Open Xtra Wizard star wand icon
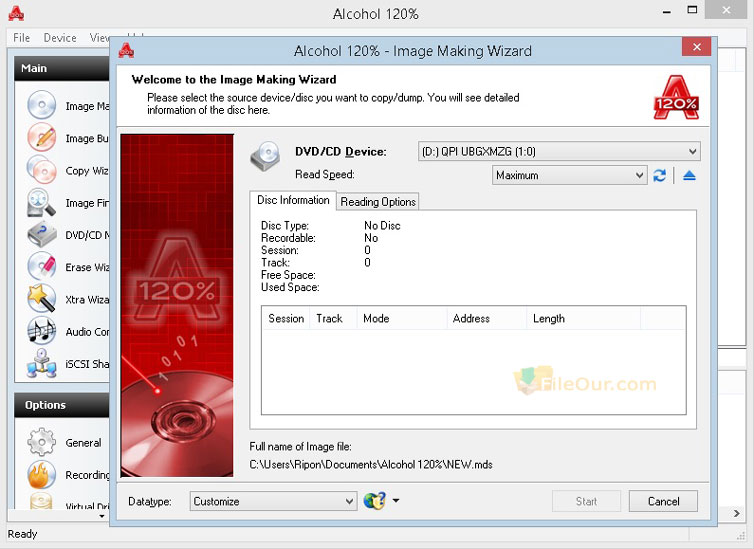The image size is (754, 549). pos(41,299)
